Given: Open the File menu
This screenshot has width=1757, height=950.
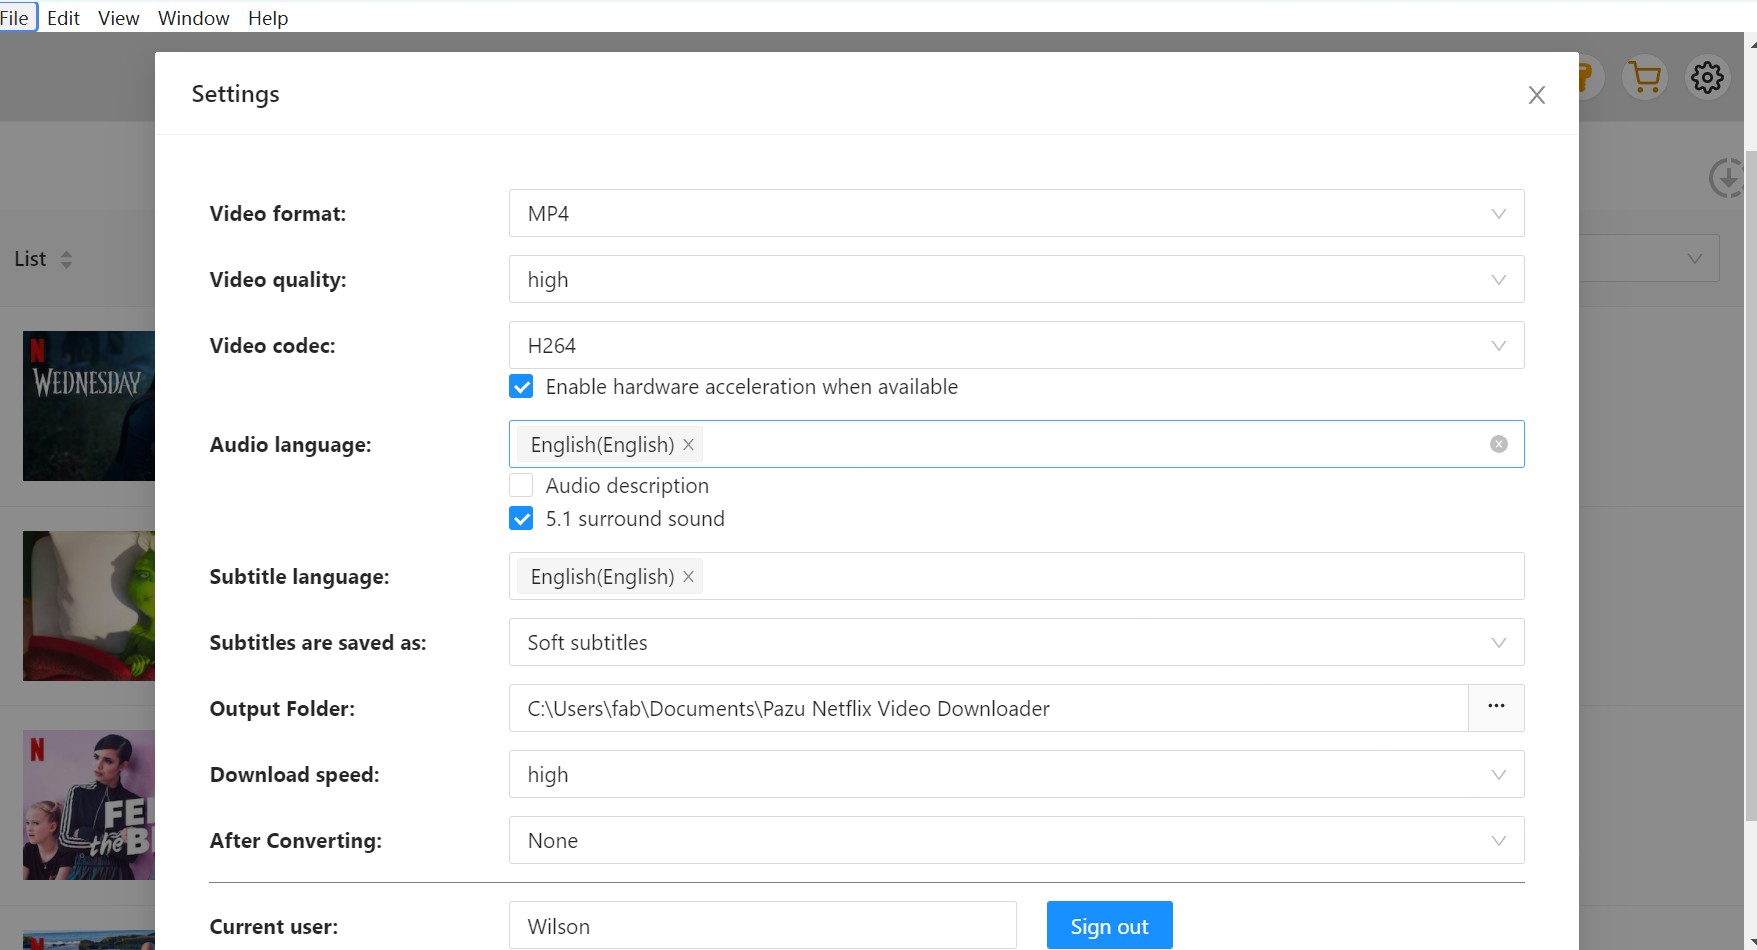Looking at the screenshot, I should click(x=15, y=18).
